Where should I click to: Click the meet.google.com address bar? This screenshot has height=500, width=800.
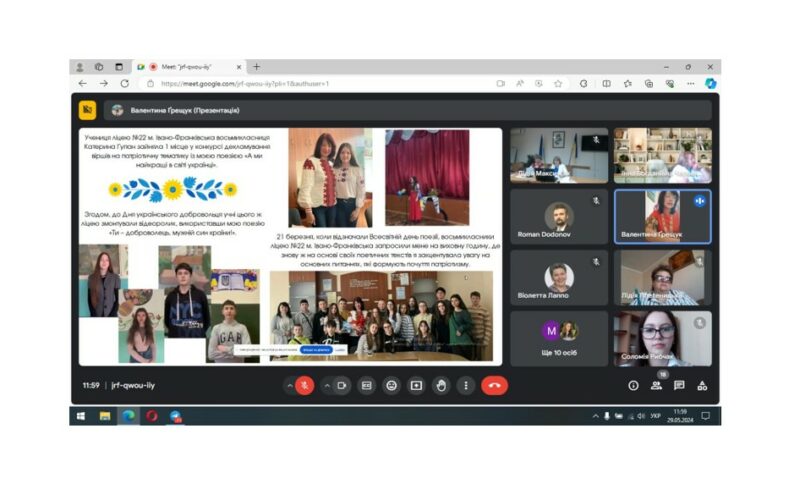coord(300,84)
